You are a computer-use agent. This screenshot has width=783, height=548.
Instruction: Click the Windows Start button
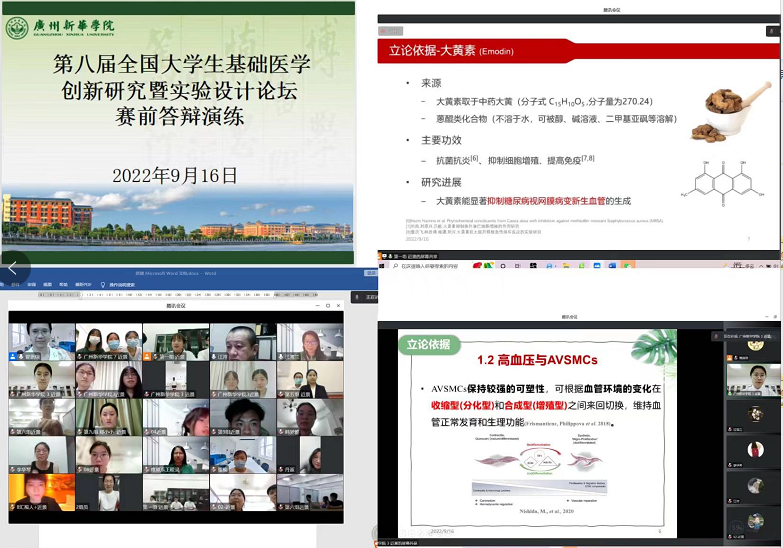[383, 266]
